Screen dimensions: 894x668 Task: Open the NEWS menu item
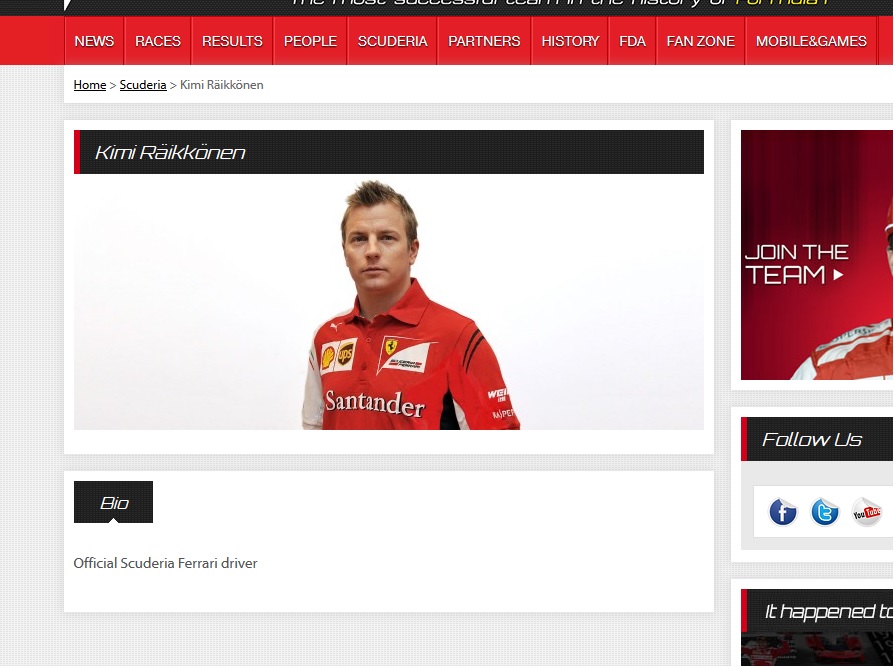pos(94,41)
